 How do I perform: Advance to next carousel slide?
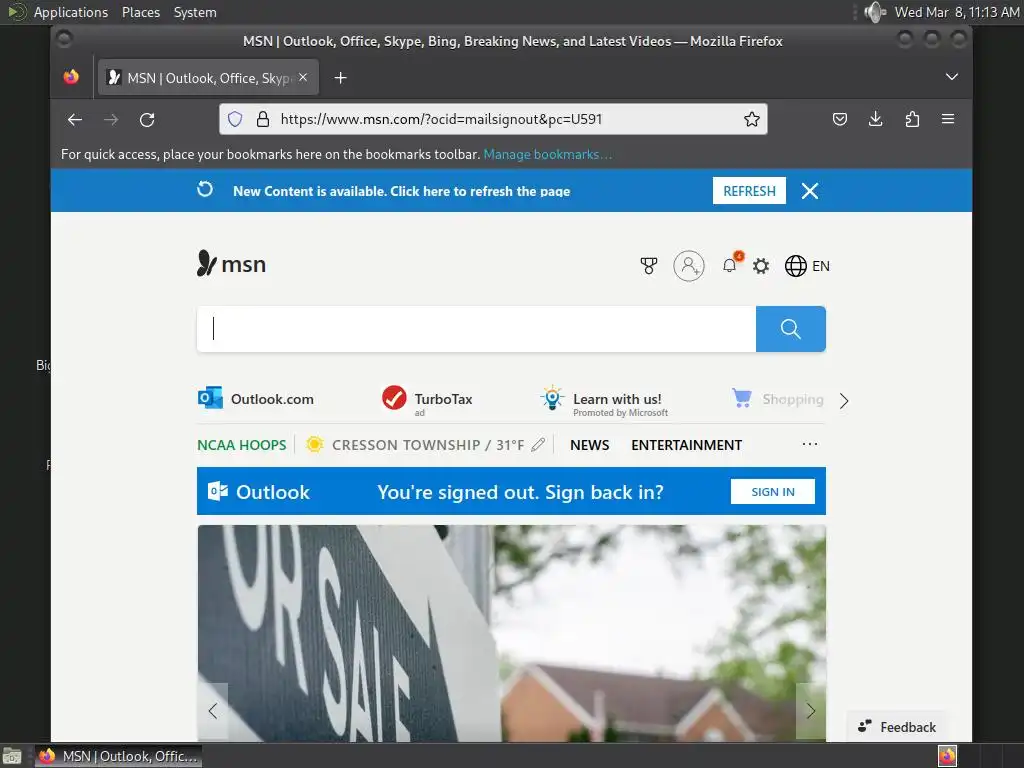click(x=810, y=711)
